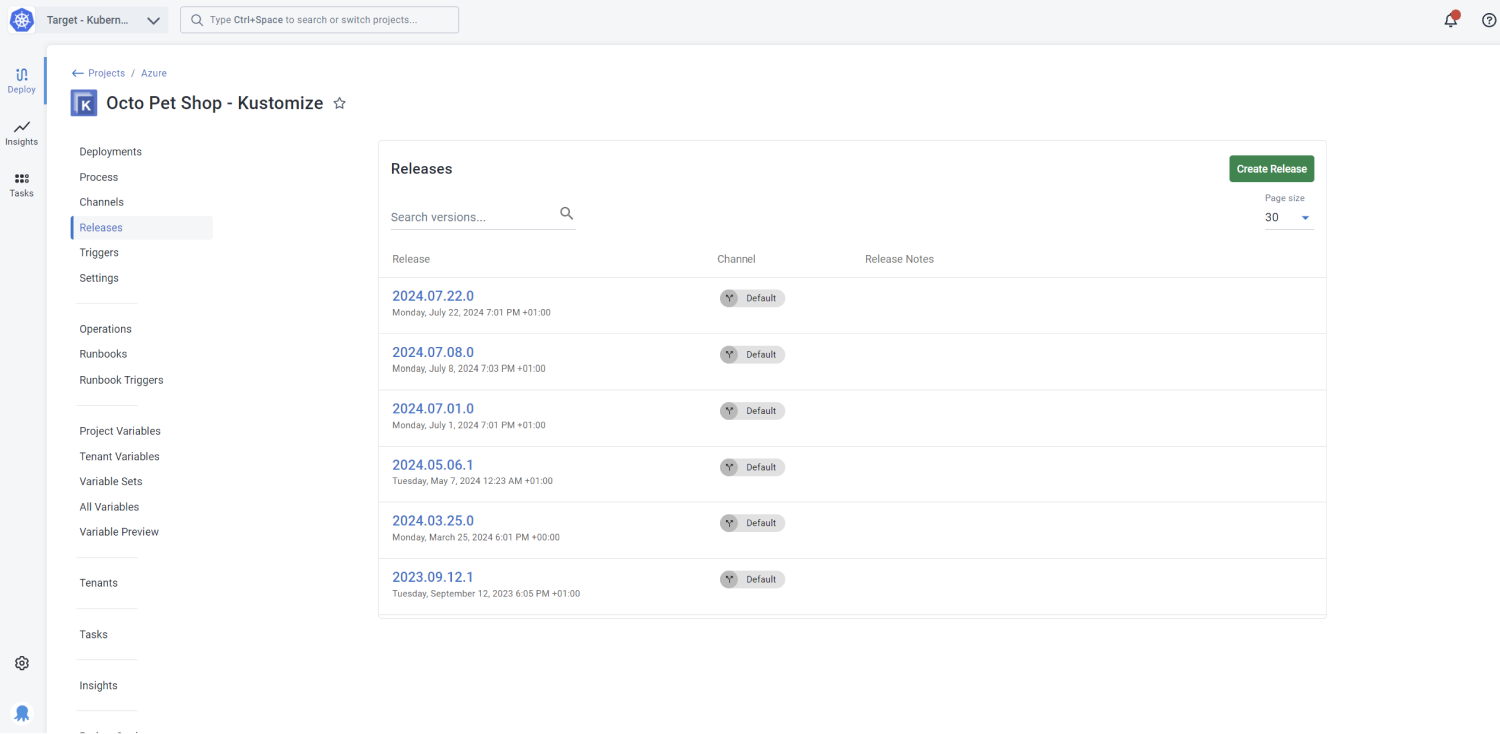Select Runbooks in the project sidebar

103,353
